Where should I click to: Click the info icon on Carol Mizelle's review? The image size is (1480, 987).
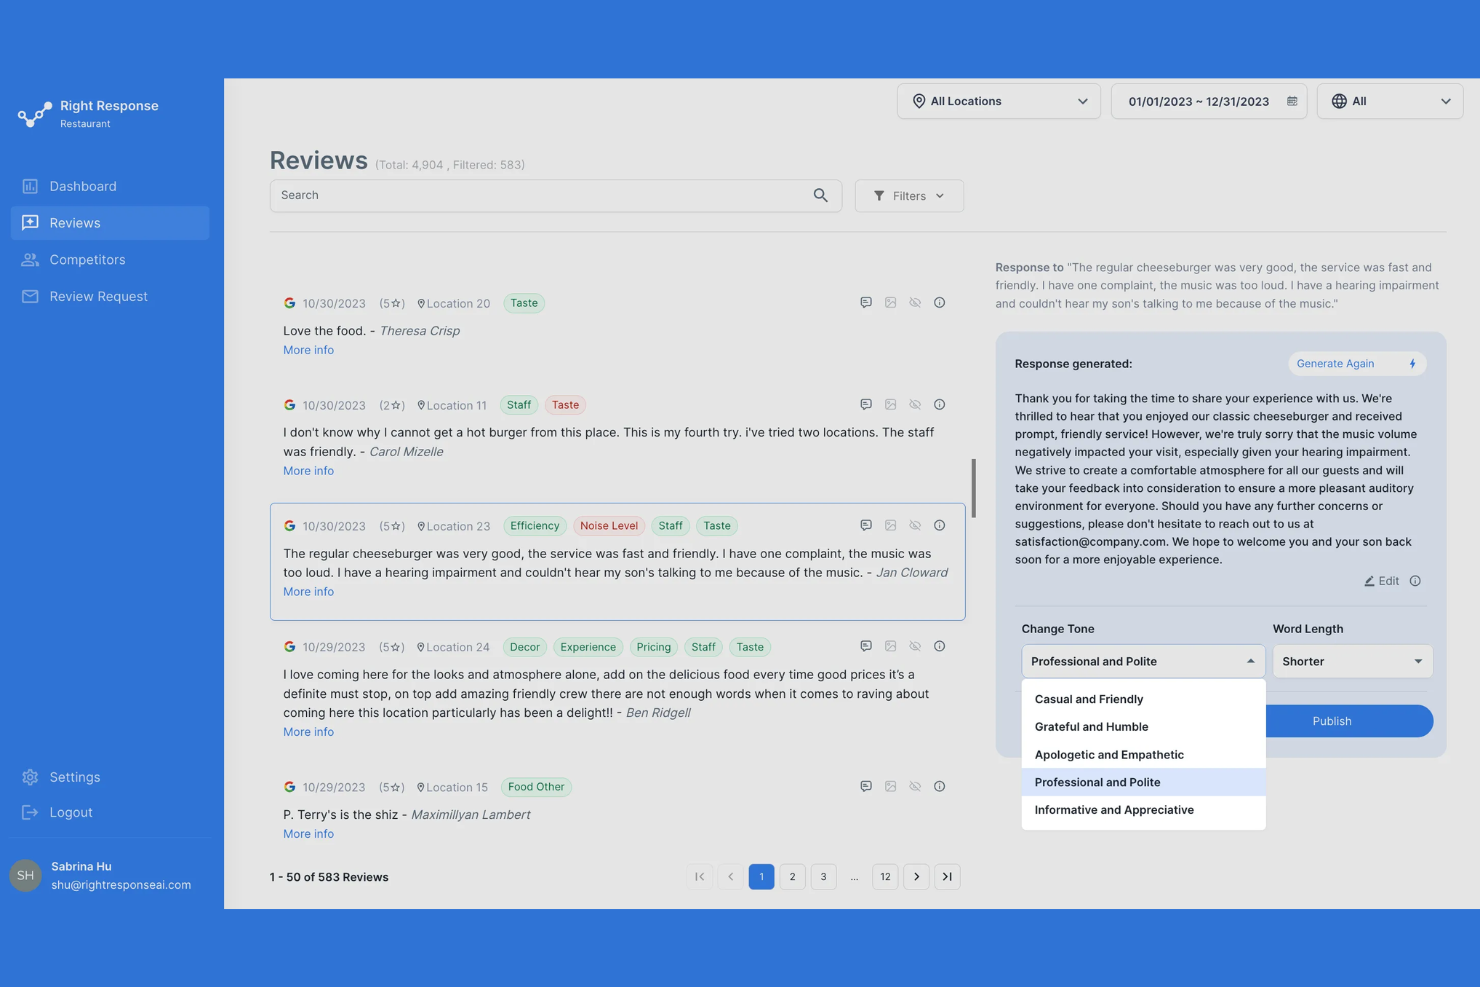coord(939,404)
